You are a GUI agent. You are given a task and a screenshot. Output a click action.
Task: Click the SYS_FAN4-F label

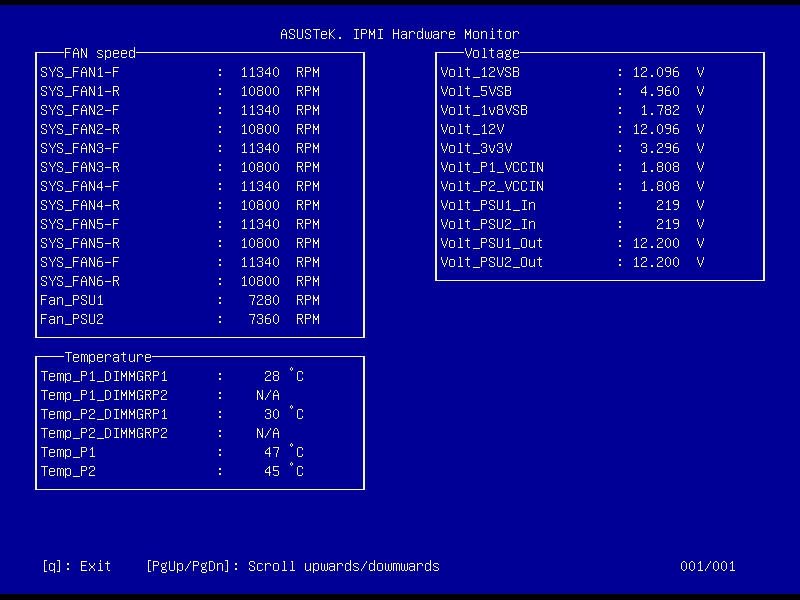80,186
